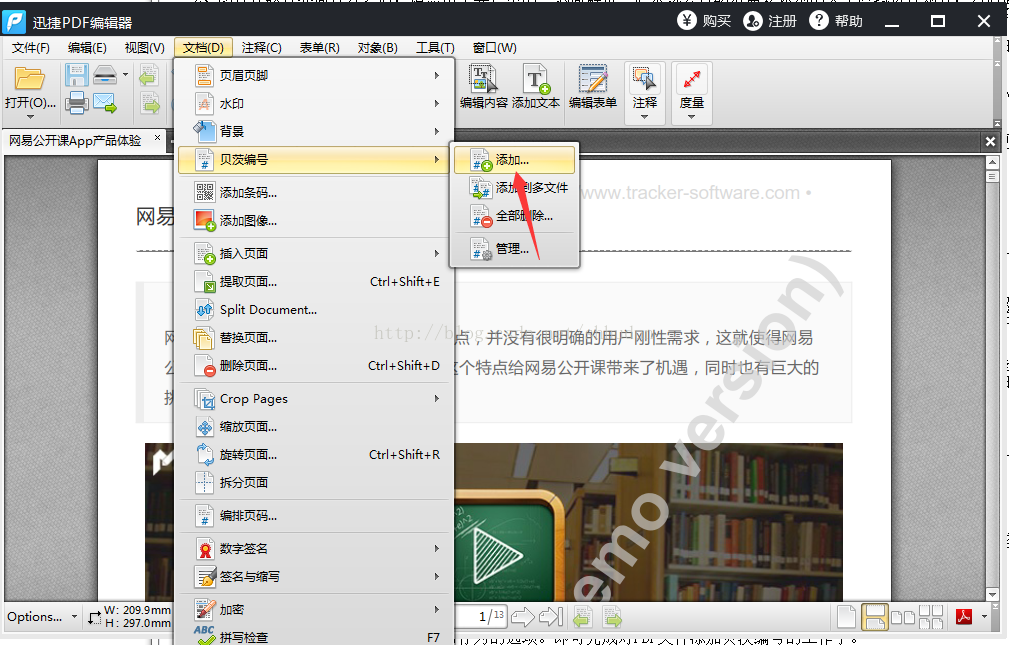The width and height of the screenshot is (1009, 645).
Task: Open the 注释(C) menu
Action: [x=262, y=48]
